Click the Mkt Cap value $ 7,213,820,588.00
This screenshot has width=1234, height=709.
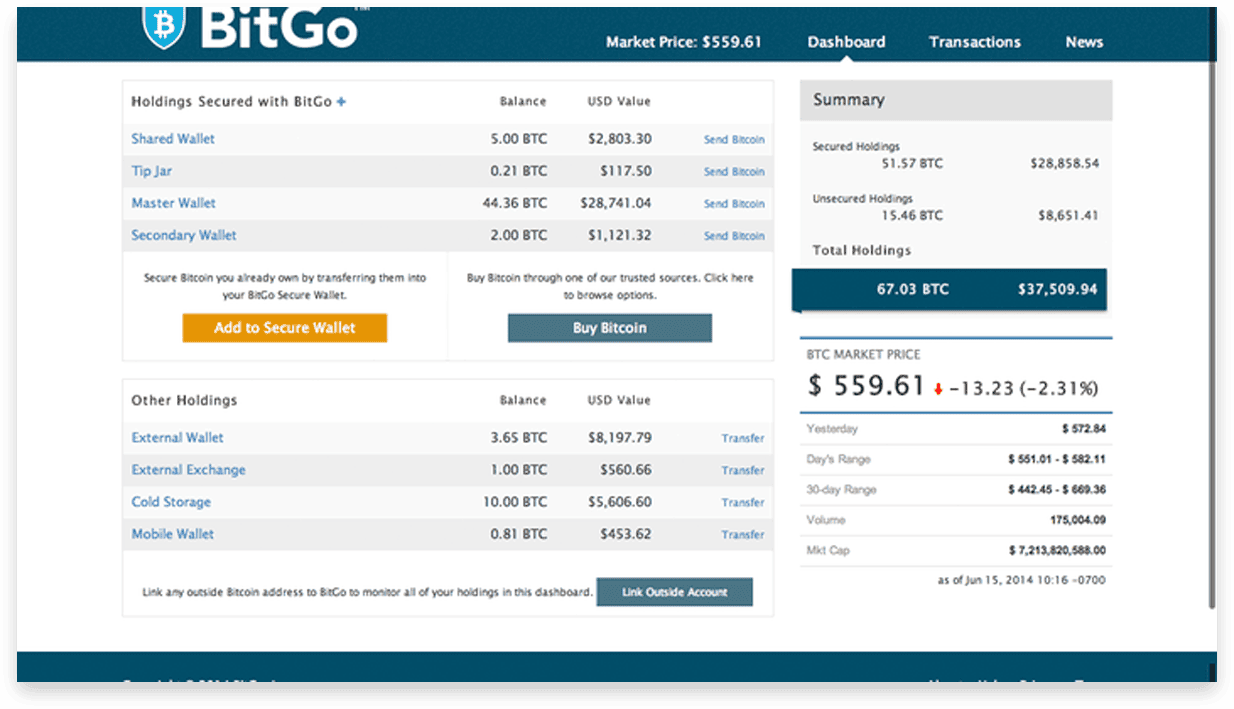coord(1057,550)
